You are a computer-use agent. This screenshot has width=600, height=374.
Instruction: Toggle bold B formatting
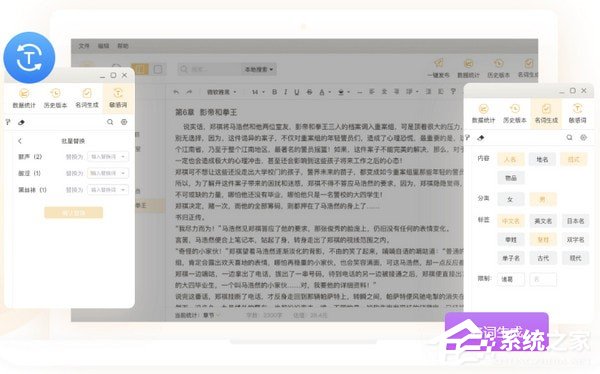pos(274,92)
